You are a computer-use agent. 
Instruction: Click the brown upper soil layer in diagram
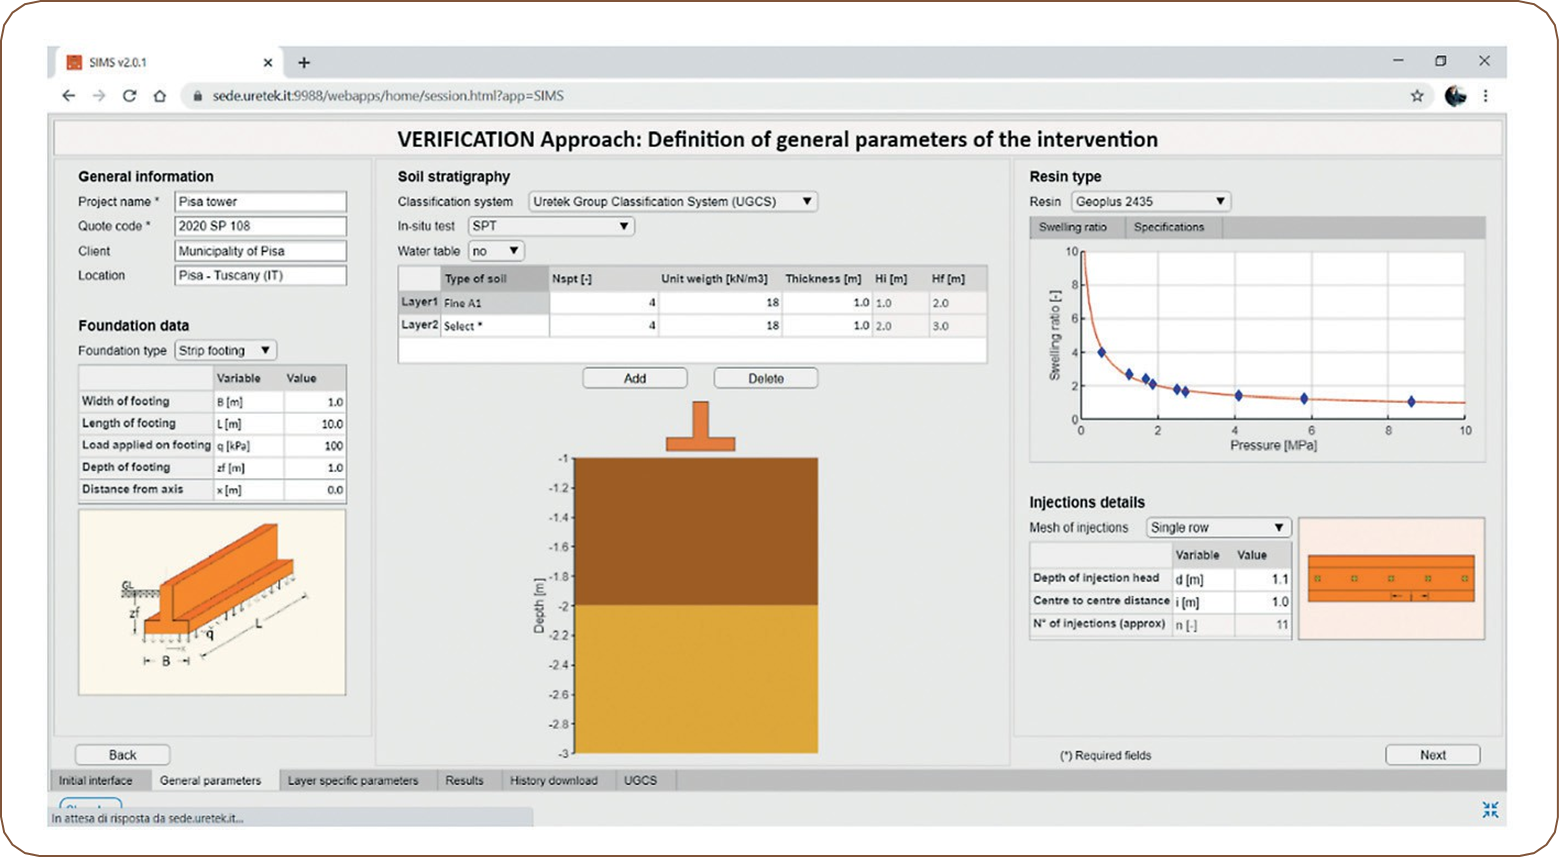[x=698, y=531]
